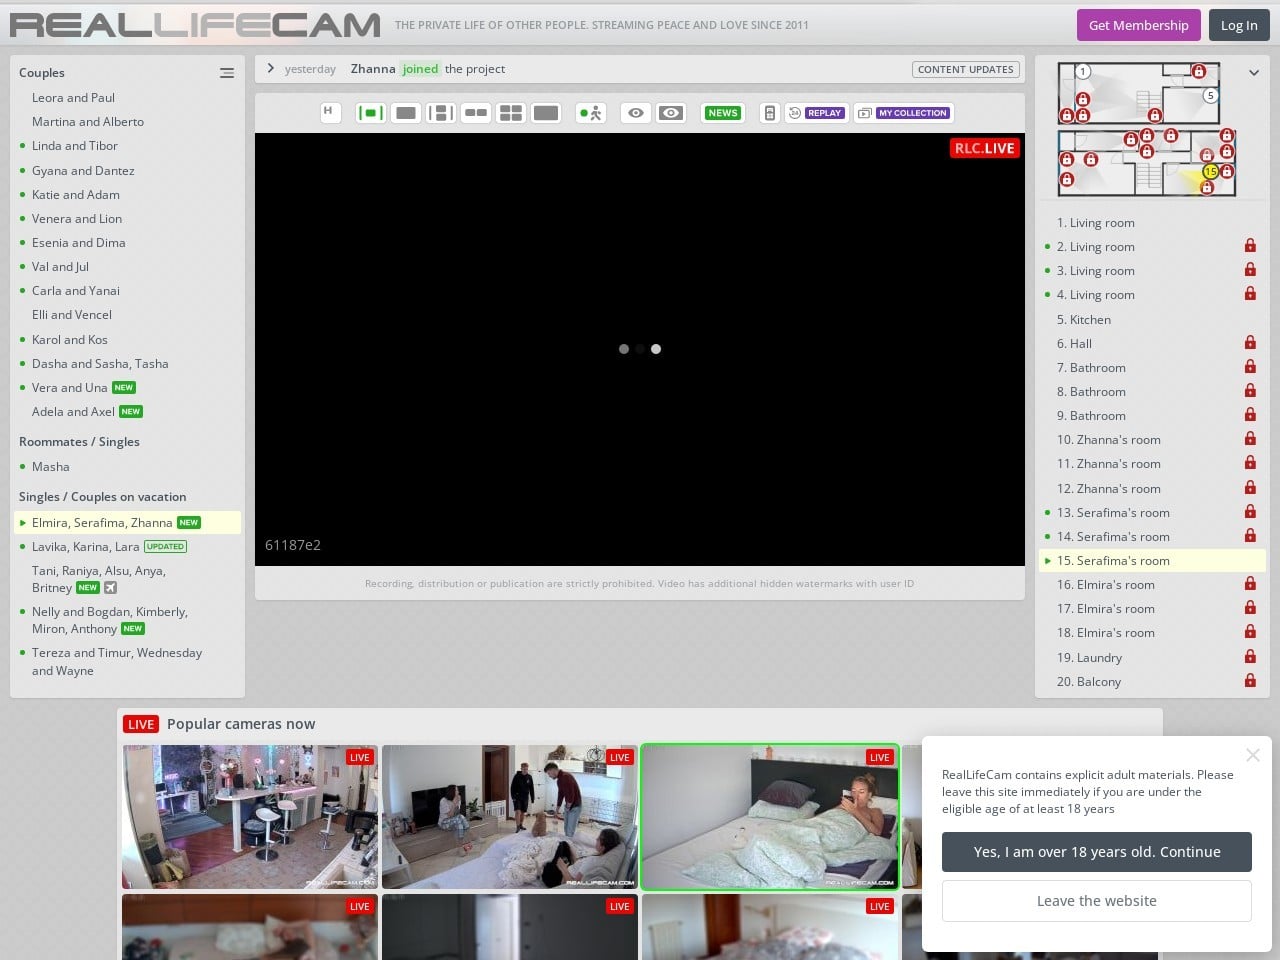The width and height of the screenshot is (1280, 960).
Task: Select Elmira, Serafima, Zhanna apartment
Action: tap(127, 523)
